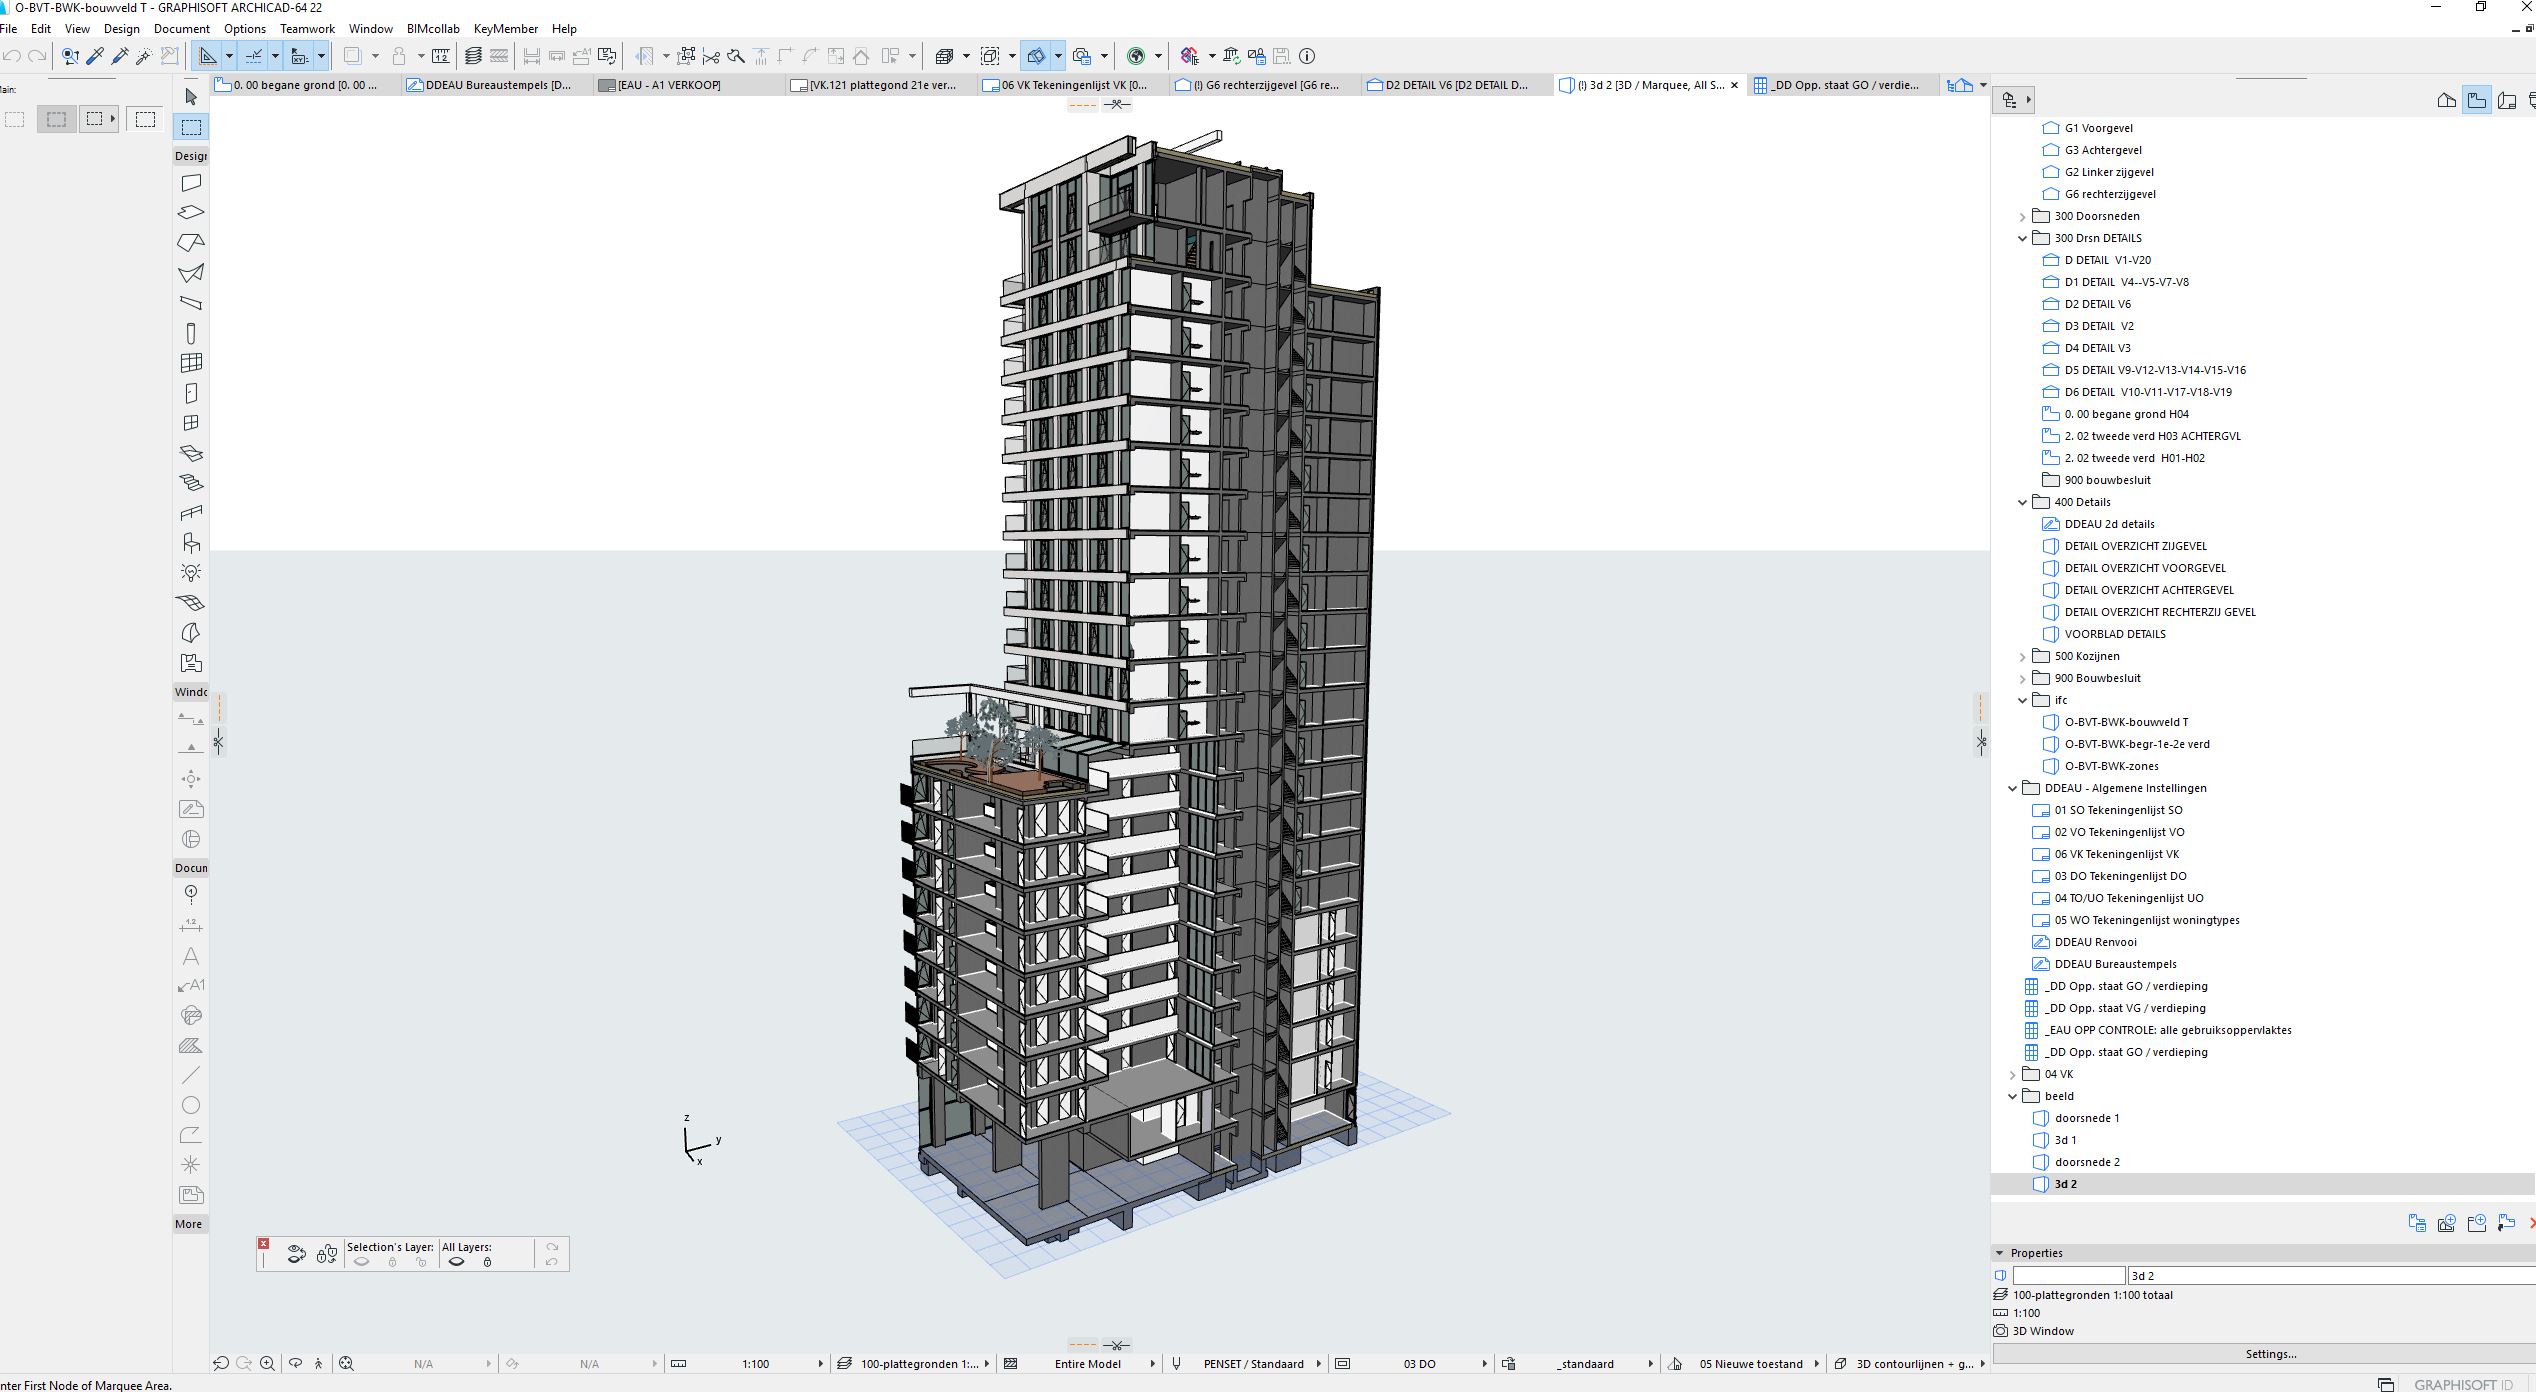Switch to the D2 DETAIL V6 tab
Viewport: 2536px width, 1392px height.
[1455, 85]
